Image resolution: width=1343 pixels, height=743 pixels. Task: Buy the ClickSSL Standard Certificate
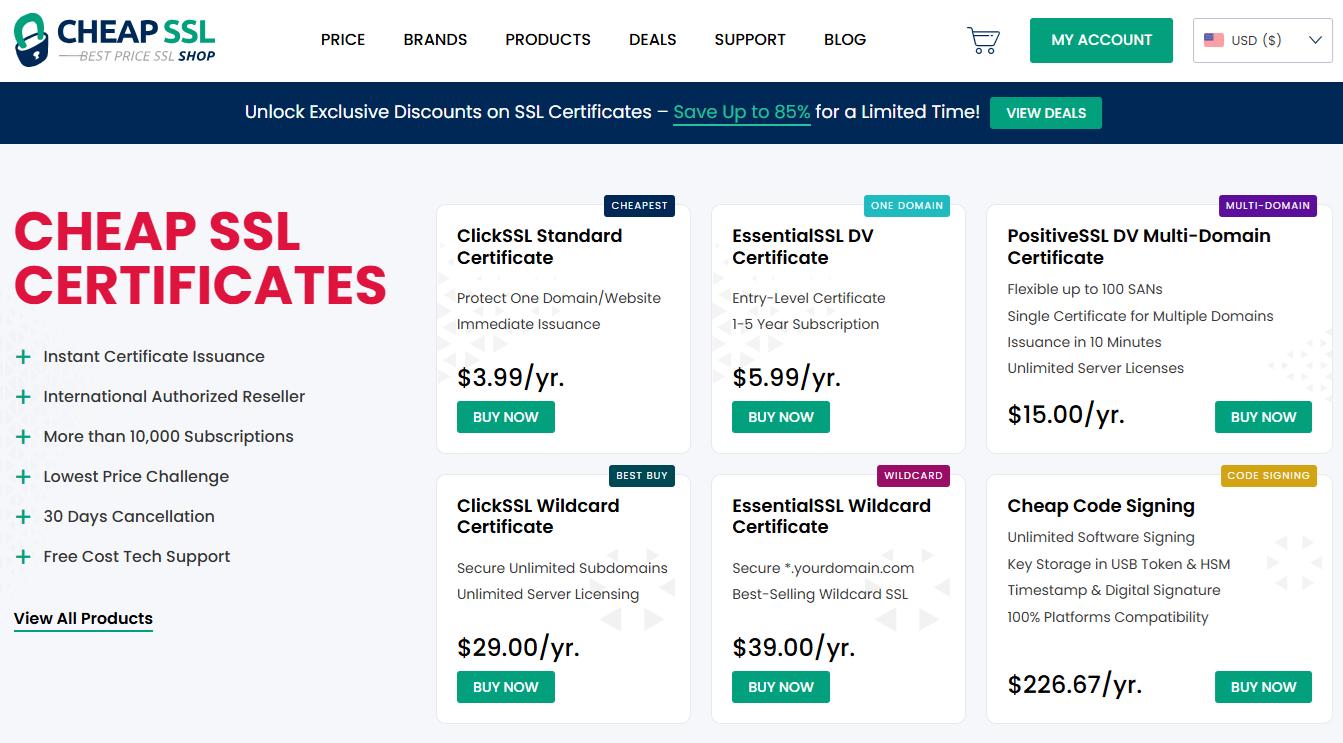tap(506, 417)
